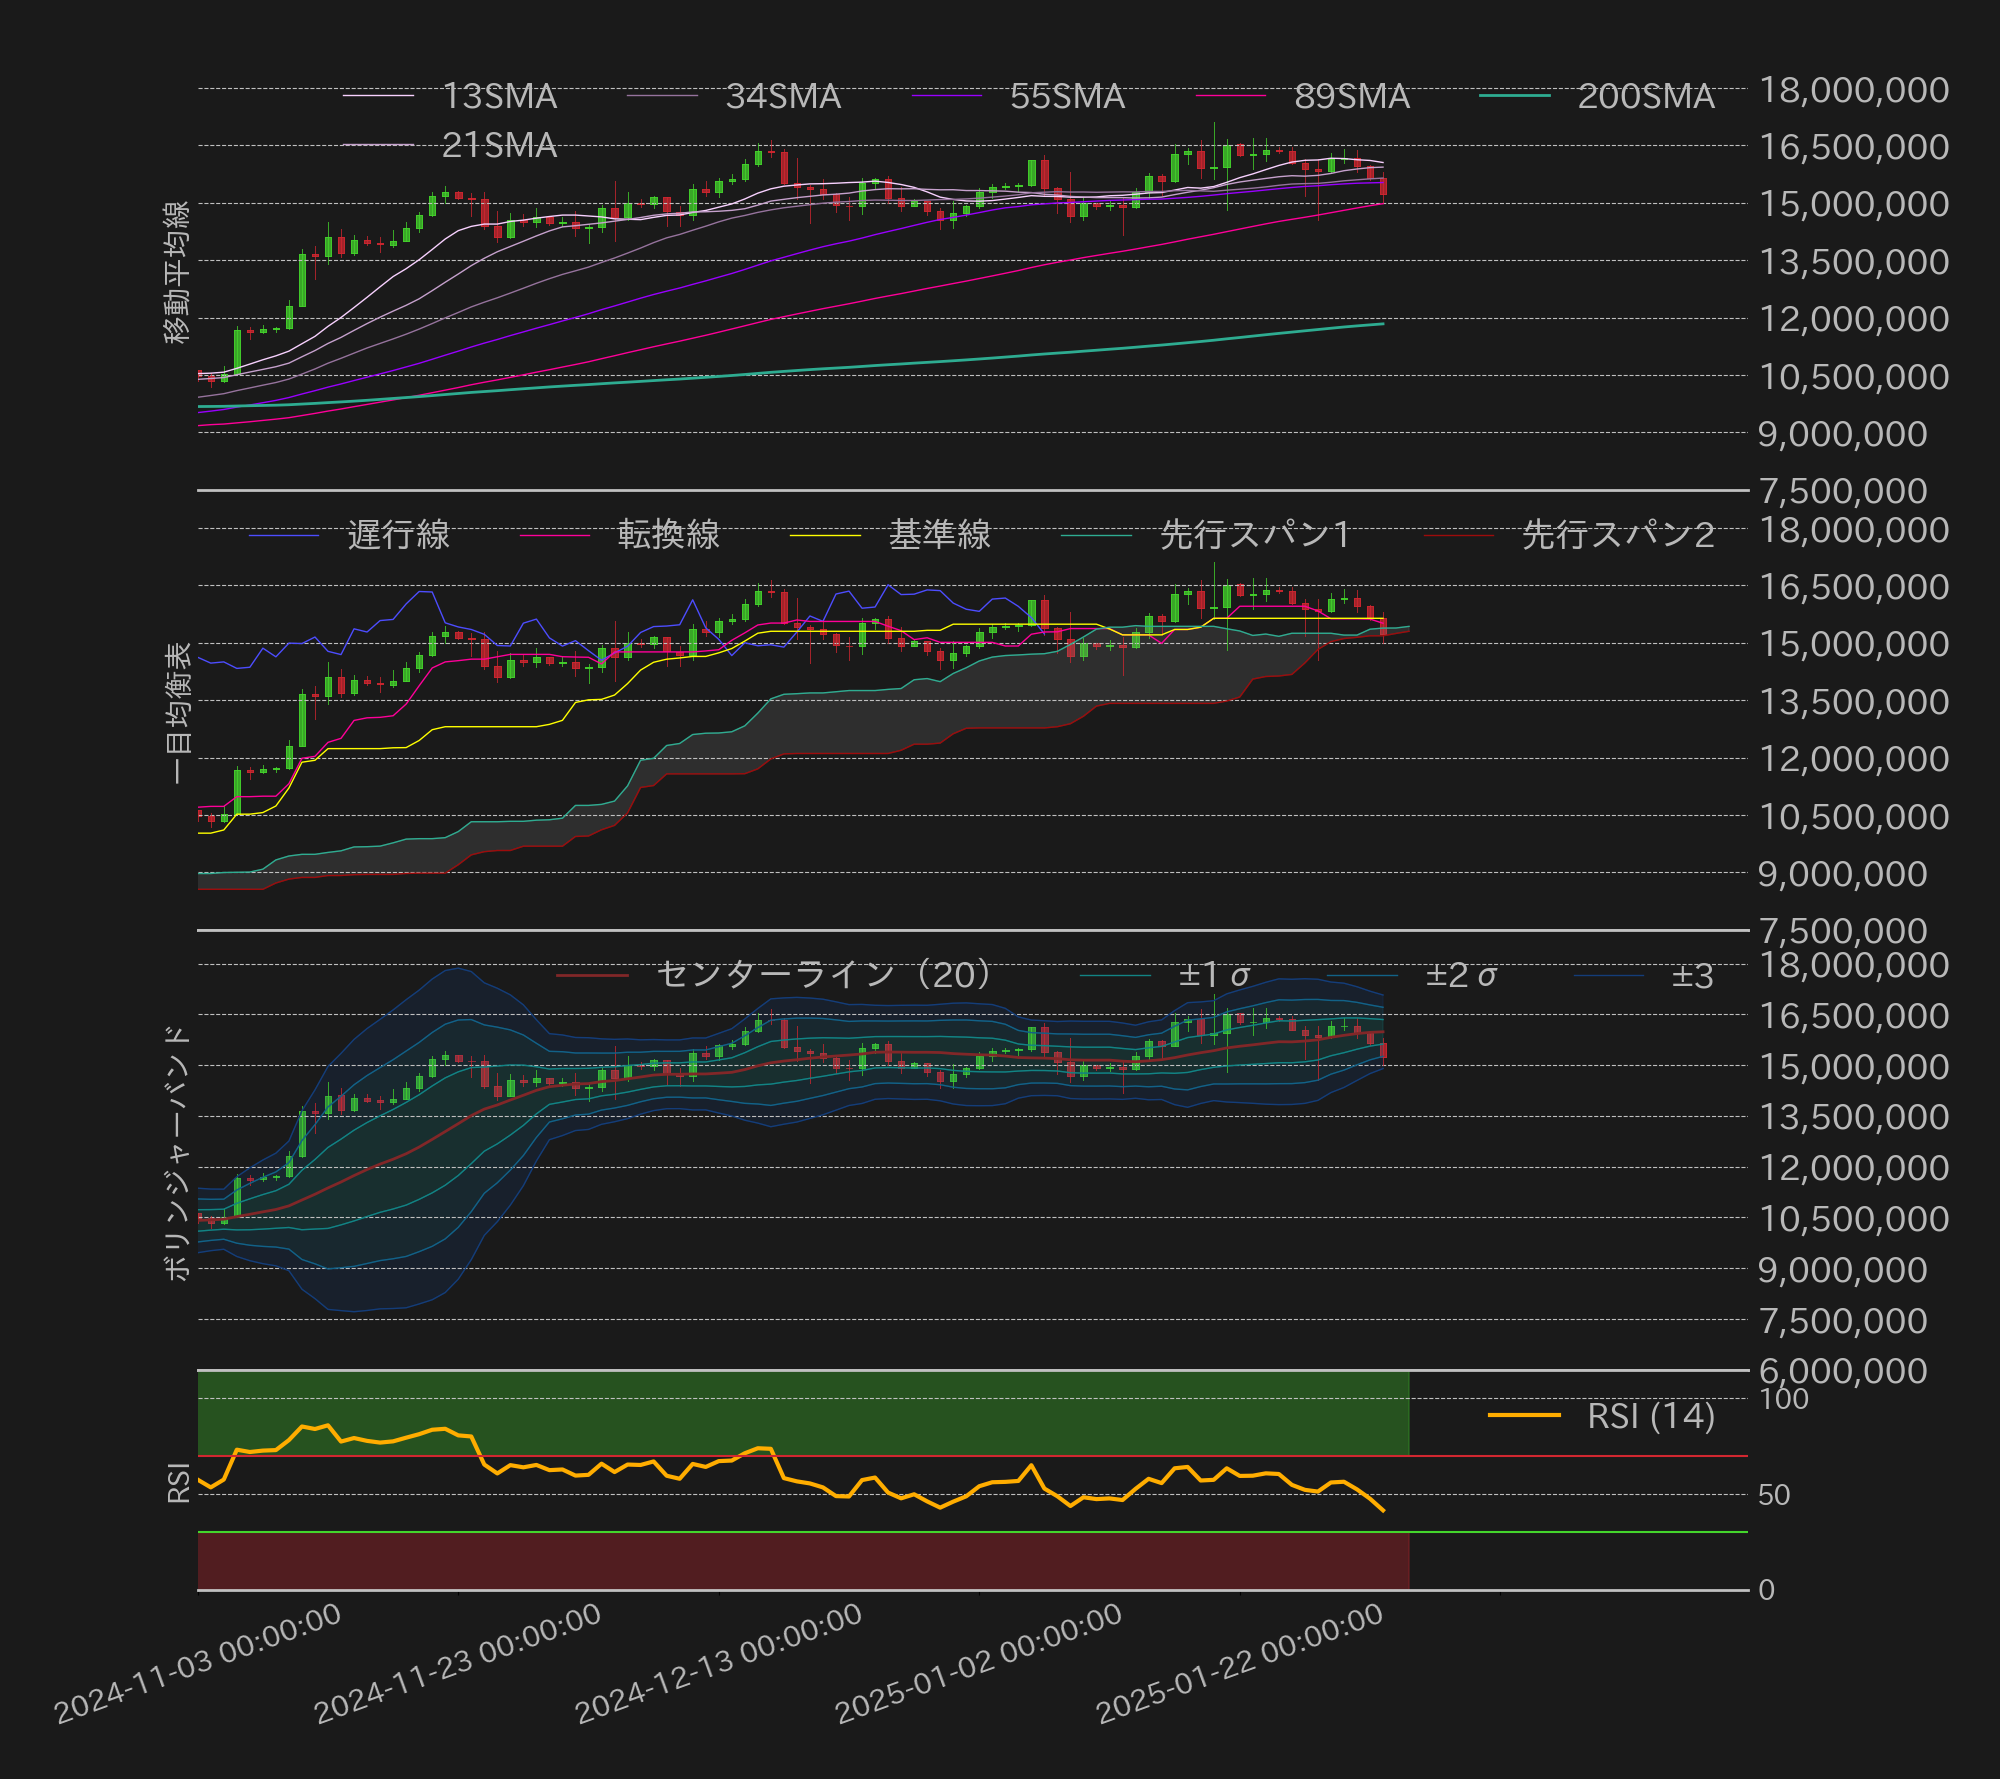Click the 89SMA legend label
The width and height of the screenshot is (2000, 1779).
point(1351,97)
